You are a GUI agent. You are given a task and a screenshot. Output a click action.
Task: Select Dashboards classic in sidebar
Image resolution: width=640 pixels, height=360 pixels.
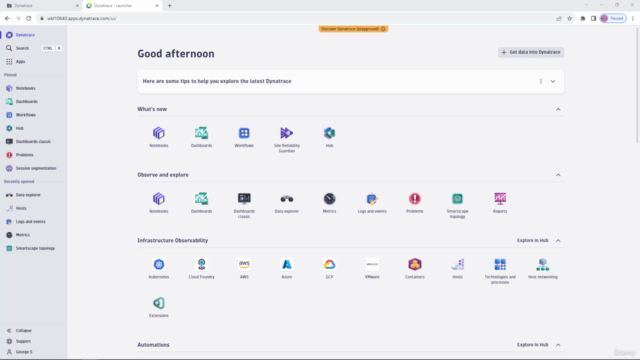pyautogui.click(x=33, y=142)
